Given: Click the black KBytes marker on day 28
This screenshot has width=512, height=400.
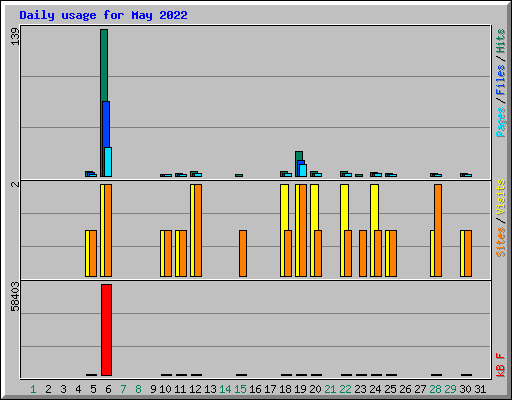Looking at the screenshot, I should [x=436, y=375].
